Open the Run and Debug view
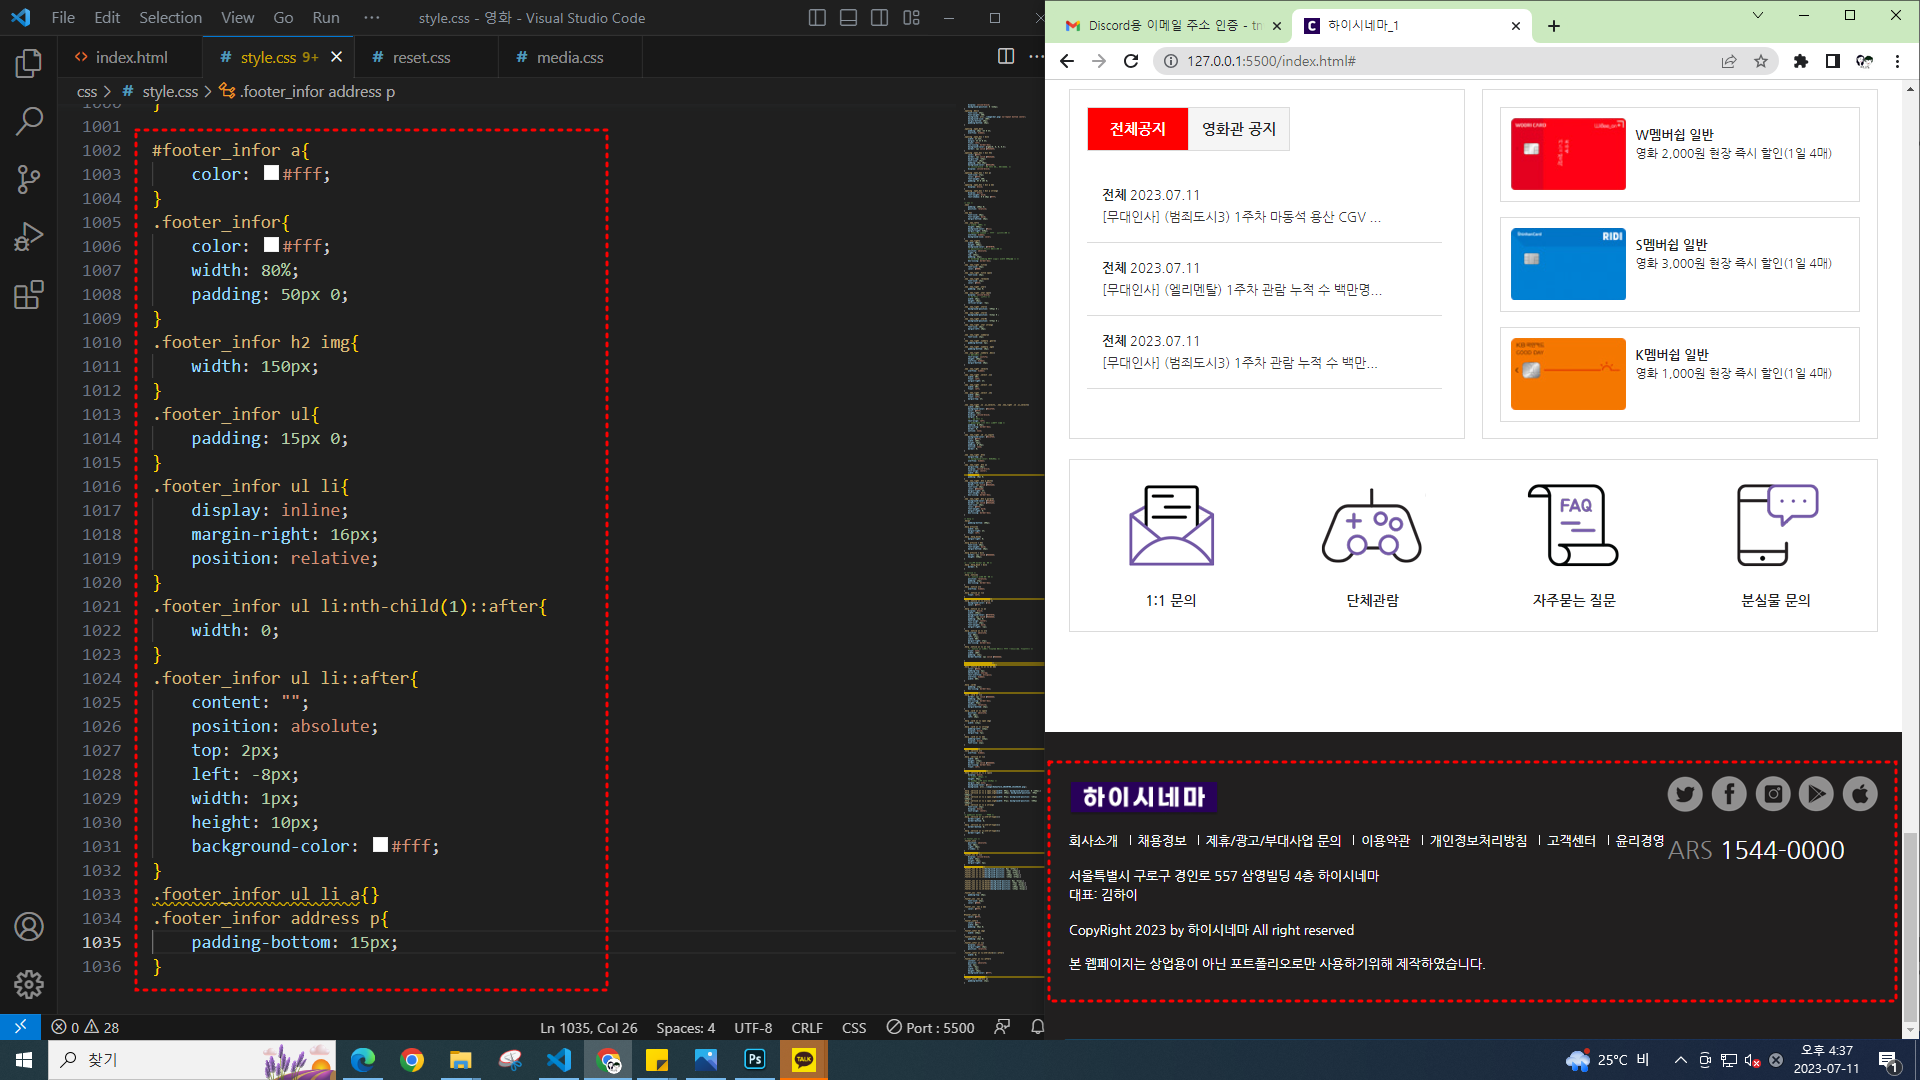1920x1080 pixels. click(29, 237)
